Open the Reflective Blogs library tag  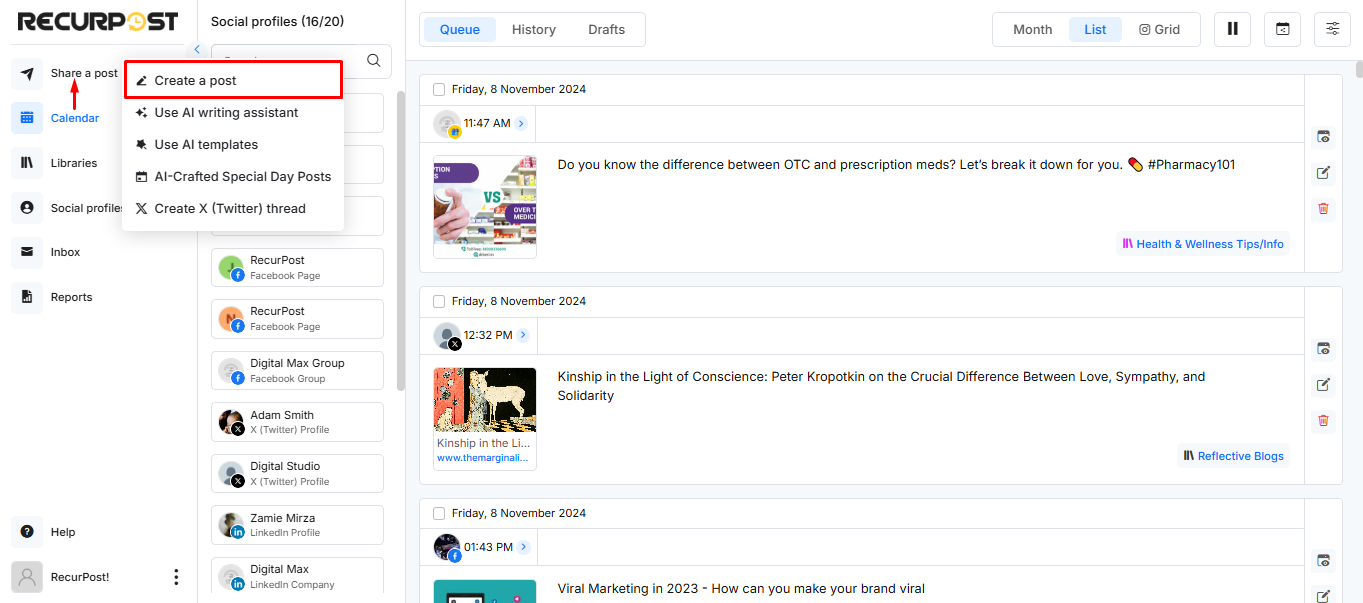tap(1233, 456)
